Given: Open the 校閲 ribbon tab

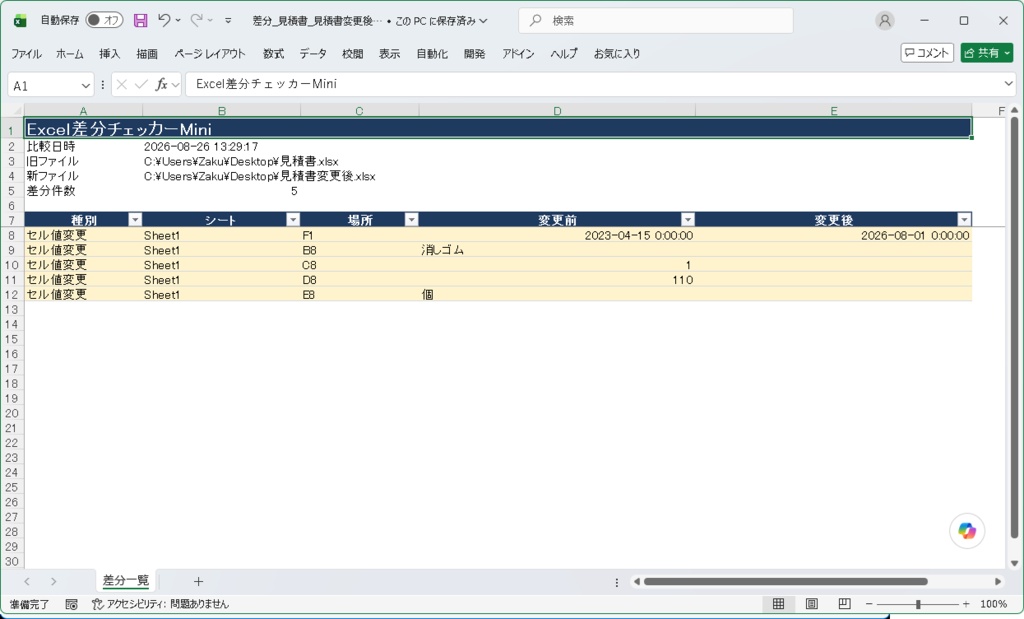Looking at the screenshot, I should (352, 54).
